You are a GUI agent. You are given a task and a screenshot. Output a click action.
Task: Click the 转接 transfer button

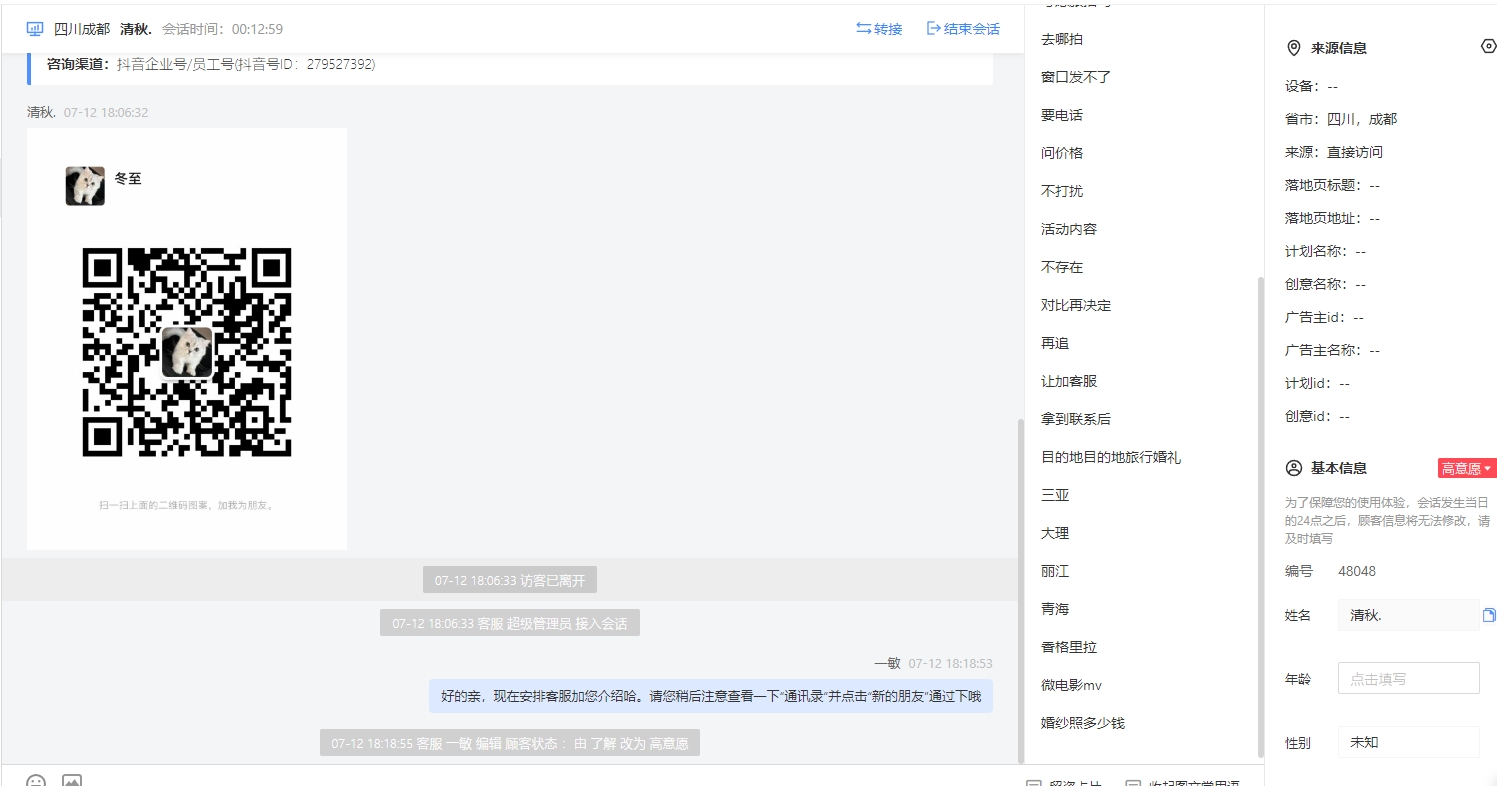tap(879, 29)
